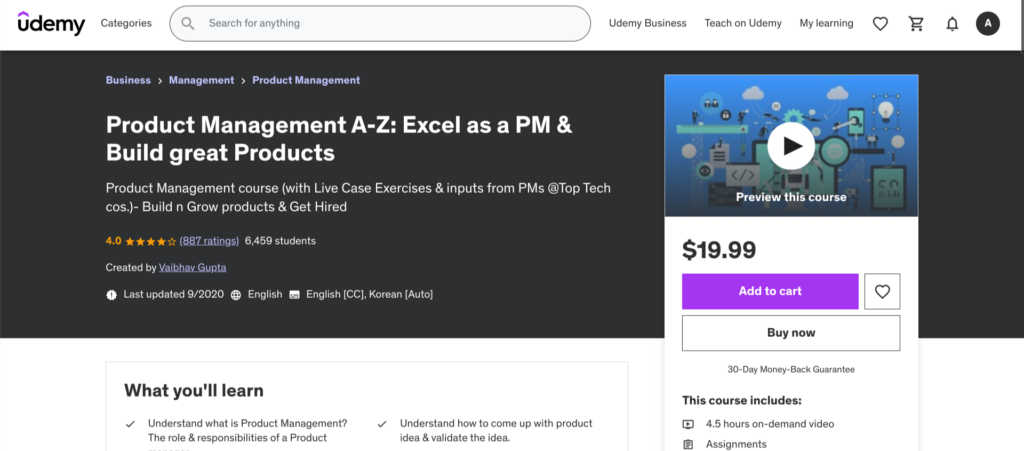
Task: Open Udemy Business menu item
Action: click(x=647, y=23)
